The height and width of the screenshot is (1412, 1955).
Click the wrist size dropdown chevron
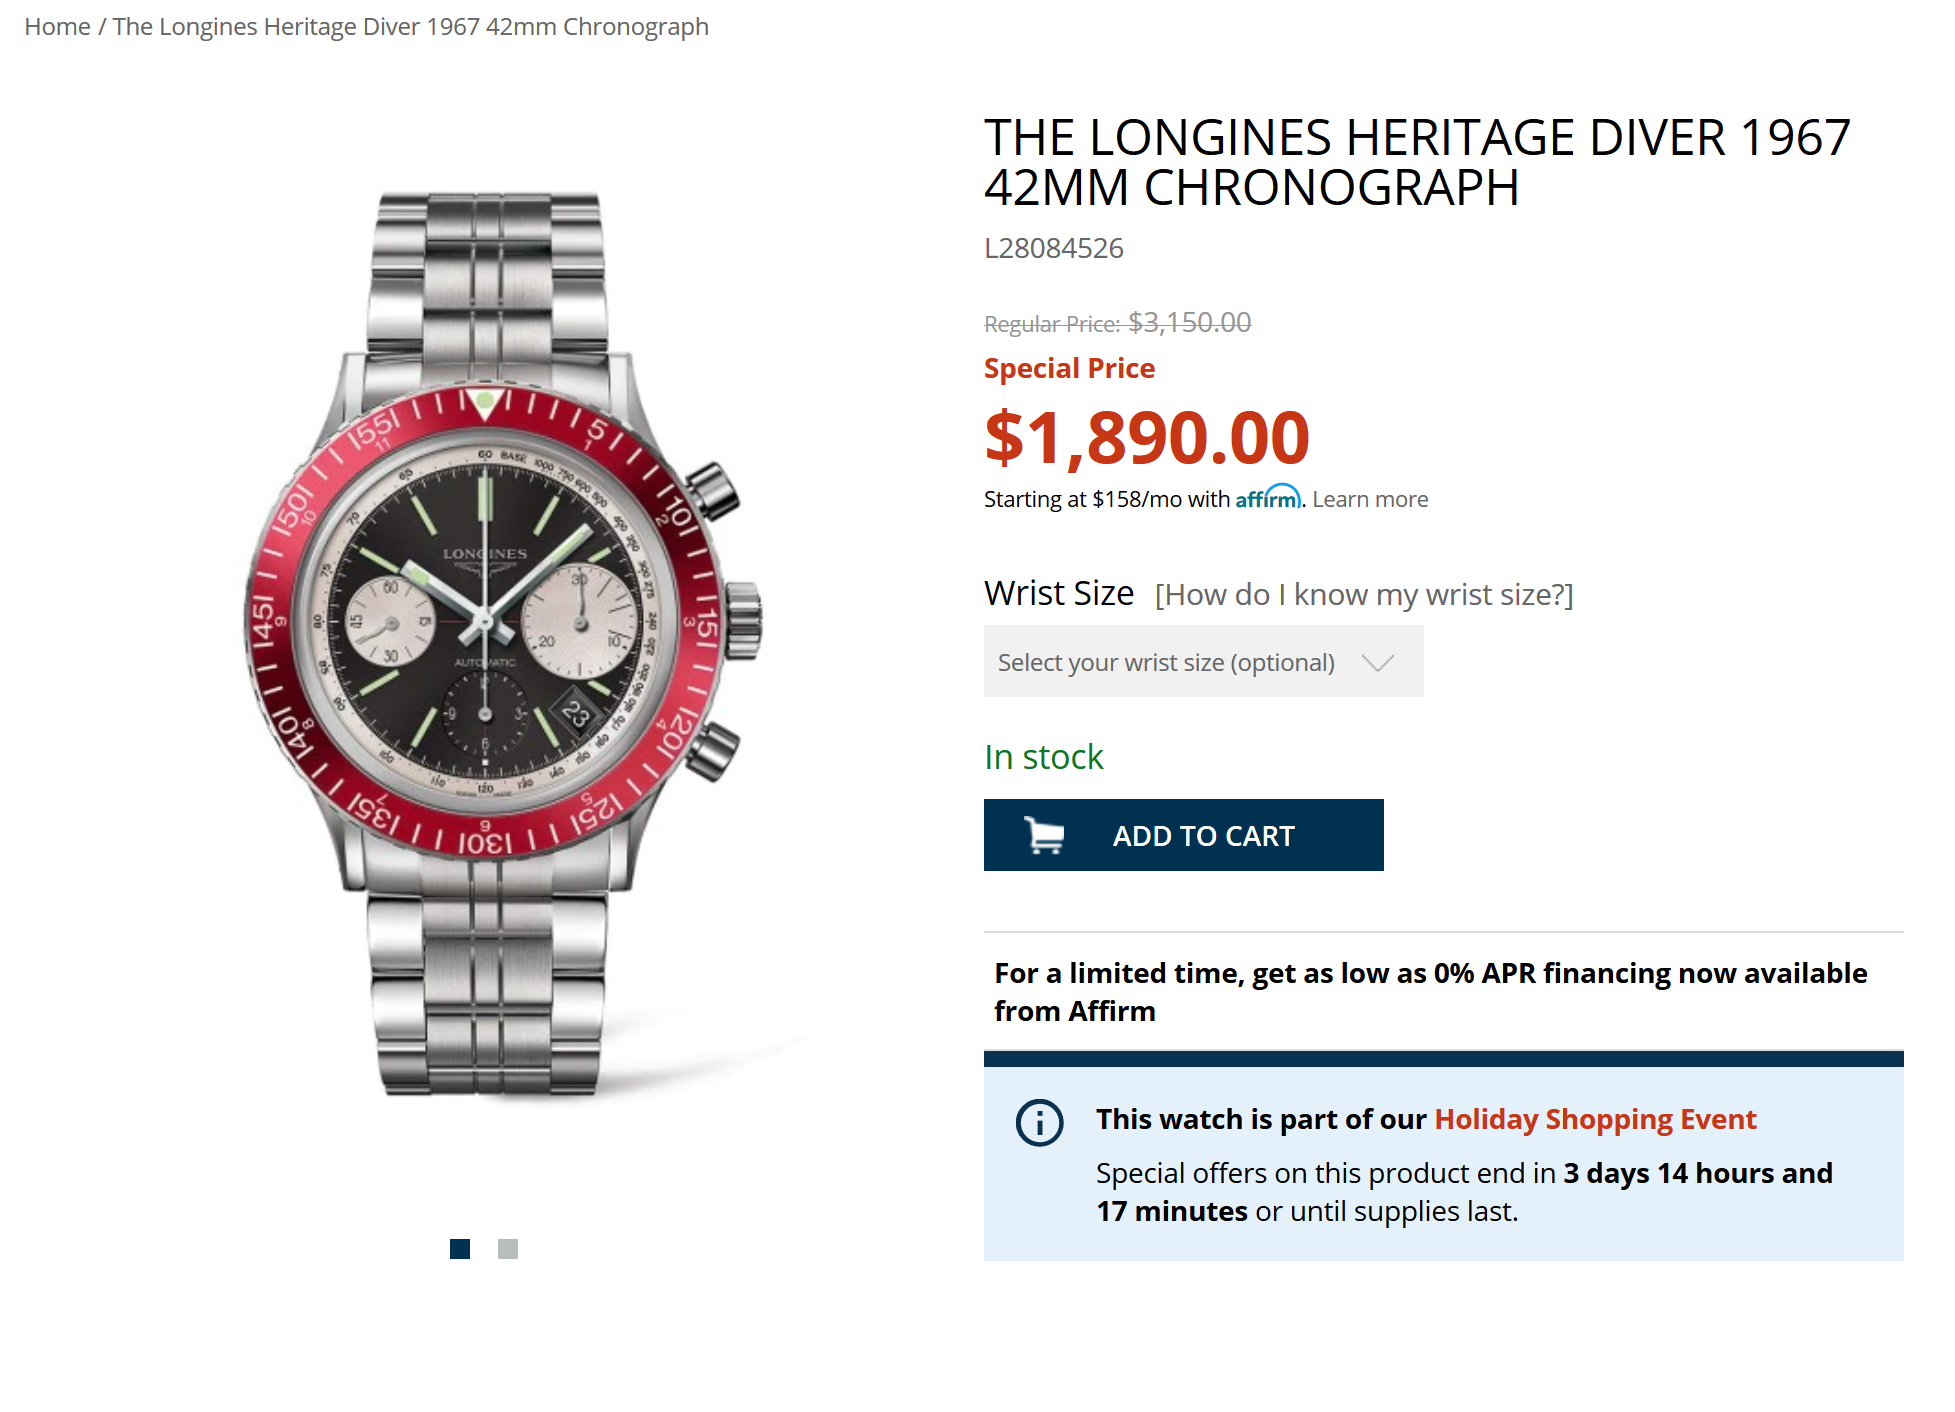click(x=1377, y=662)
